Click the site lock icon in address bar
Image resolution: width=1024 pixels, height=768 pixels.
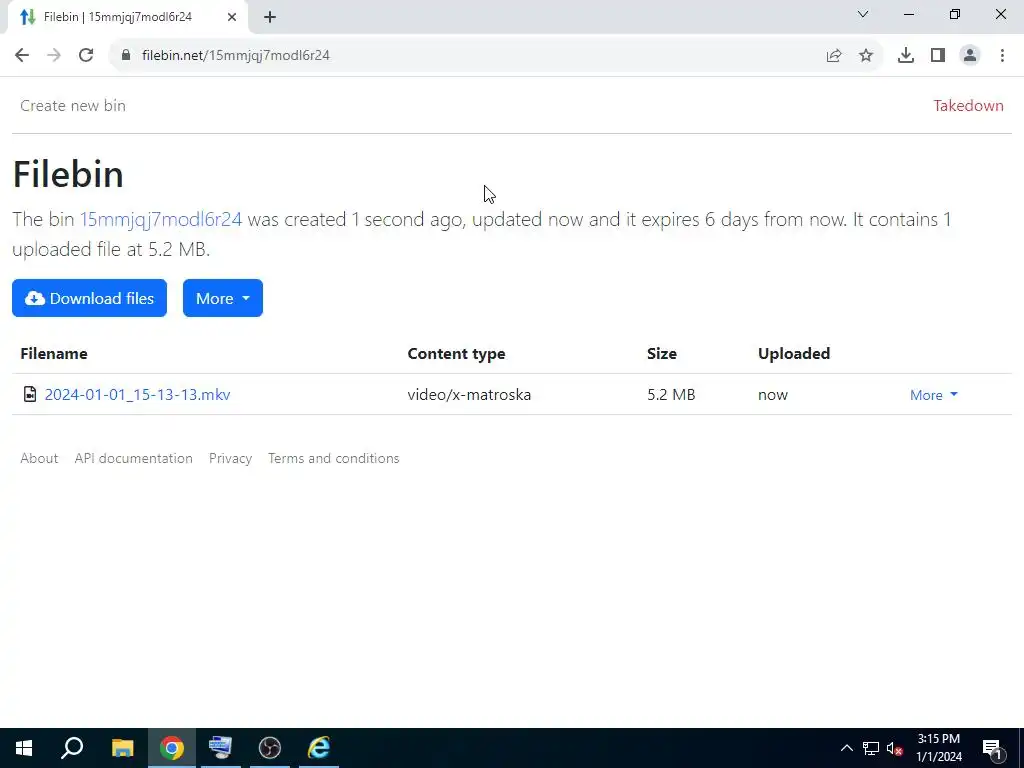(x=126, y=56)
